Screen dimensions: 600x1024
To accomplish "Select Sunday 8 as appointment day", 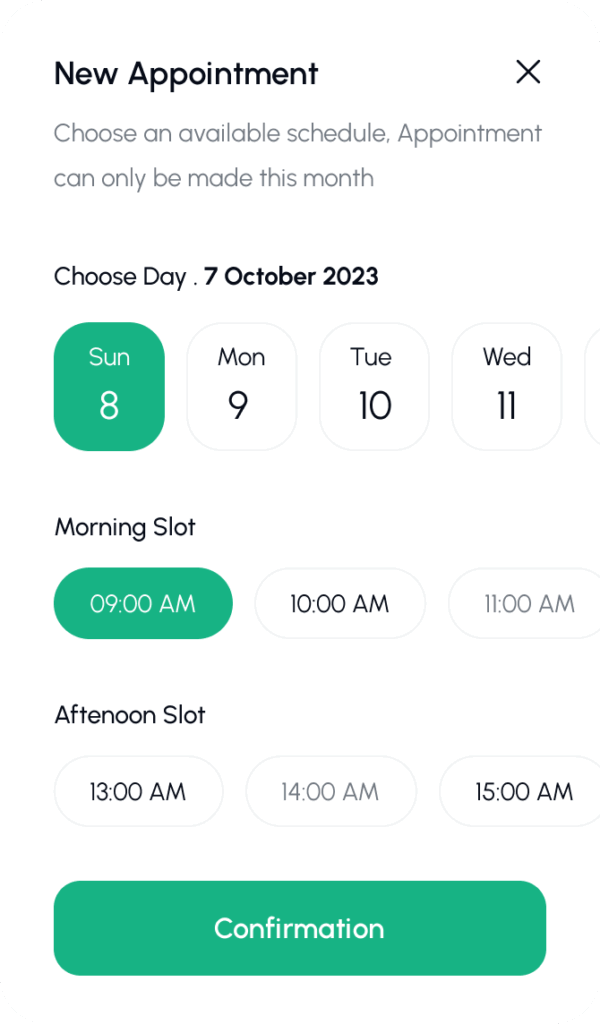I will [109, 386].
